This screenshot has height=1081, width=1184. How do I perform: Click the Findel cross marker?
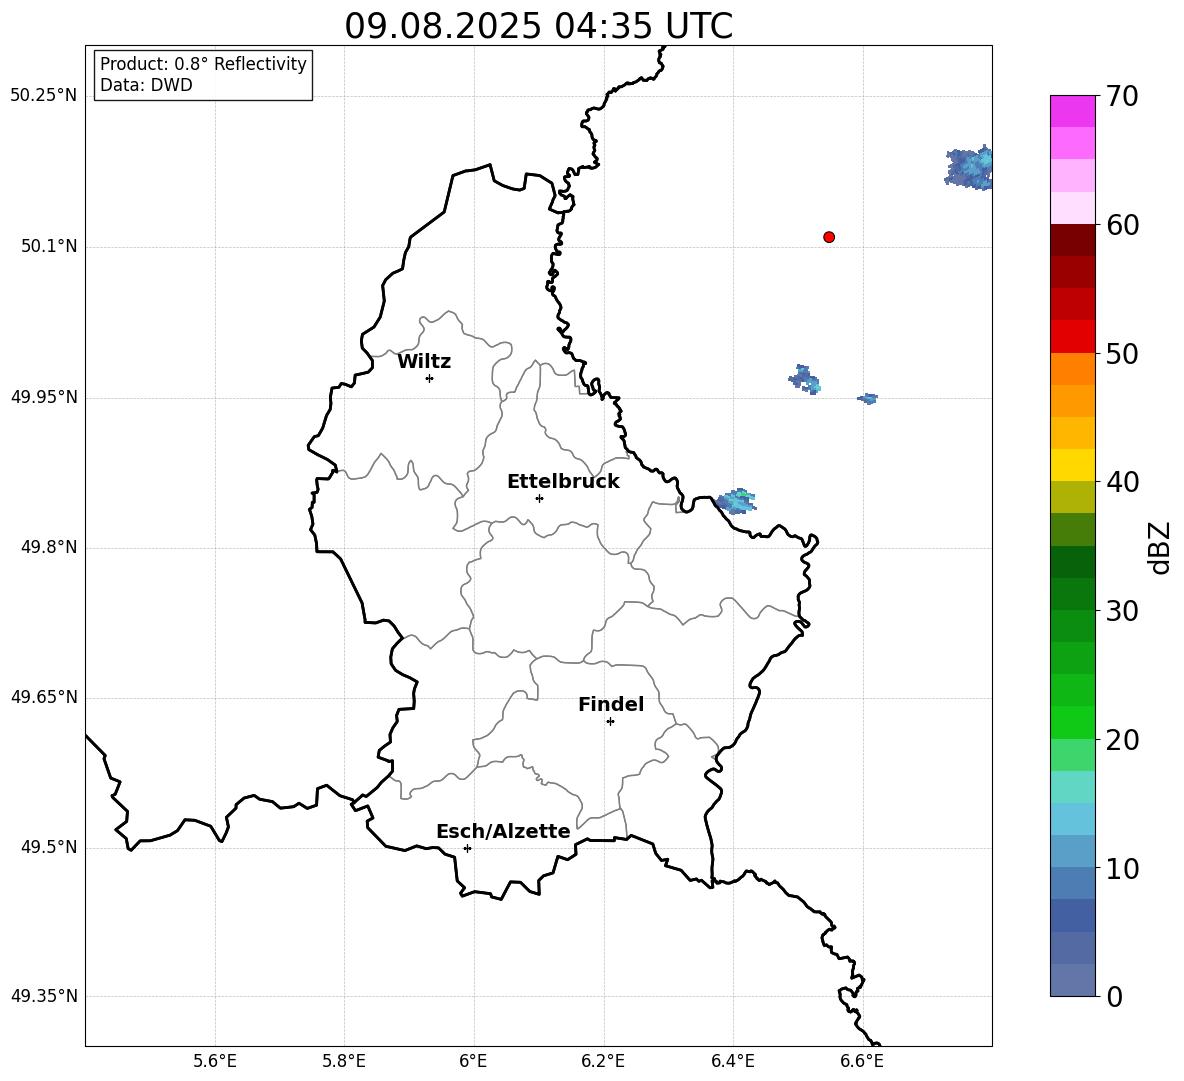point(611,722)
